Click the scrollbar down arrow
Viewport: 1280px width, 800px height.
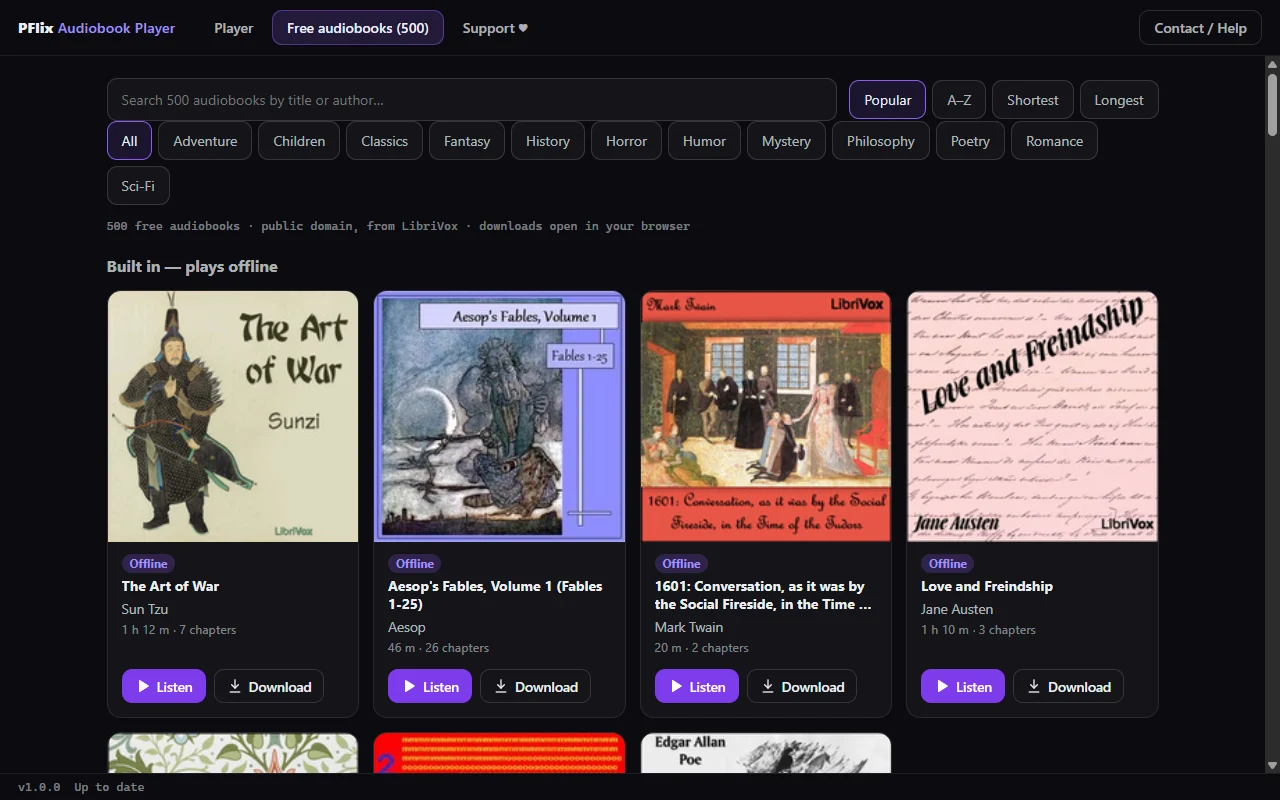pos(1272,765)
